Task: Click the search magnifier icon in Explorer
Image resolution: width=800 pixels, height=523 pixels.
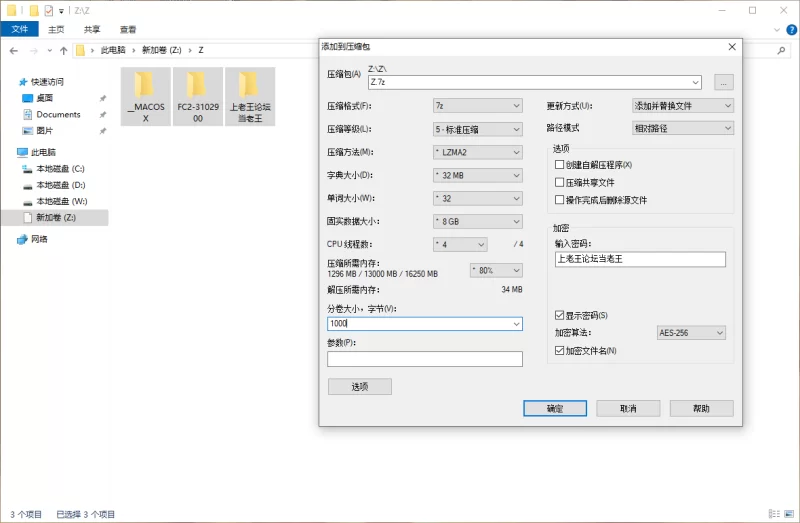Action: coord(781,51)
